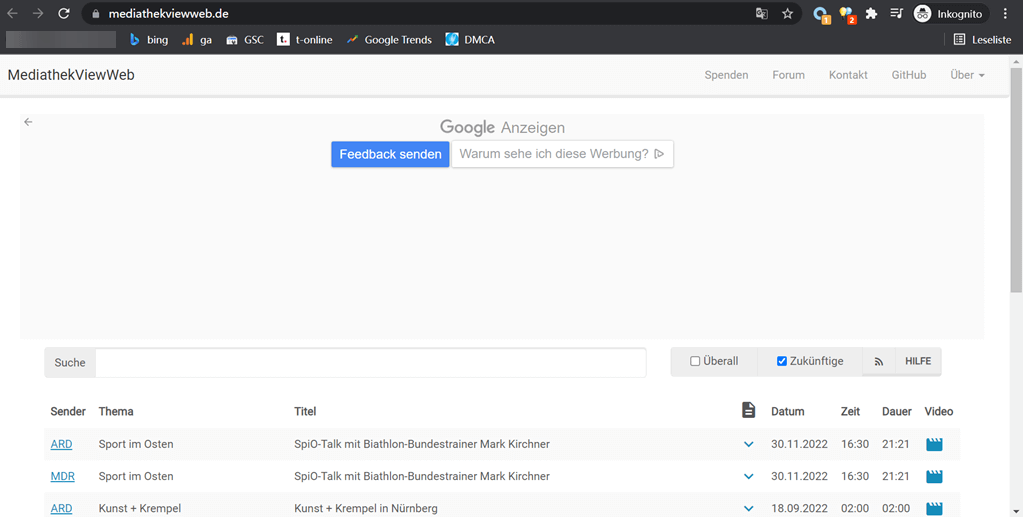Expand details for MDR Sport im Osten row
The height and width of the screenshot is (517, 1023).
748,477
